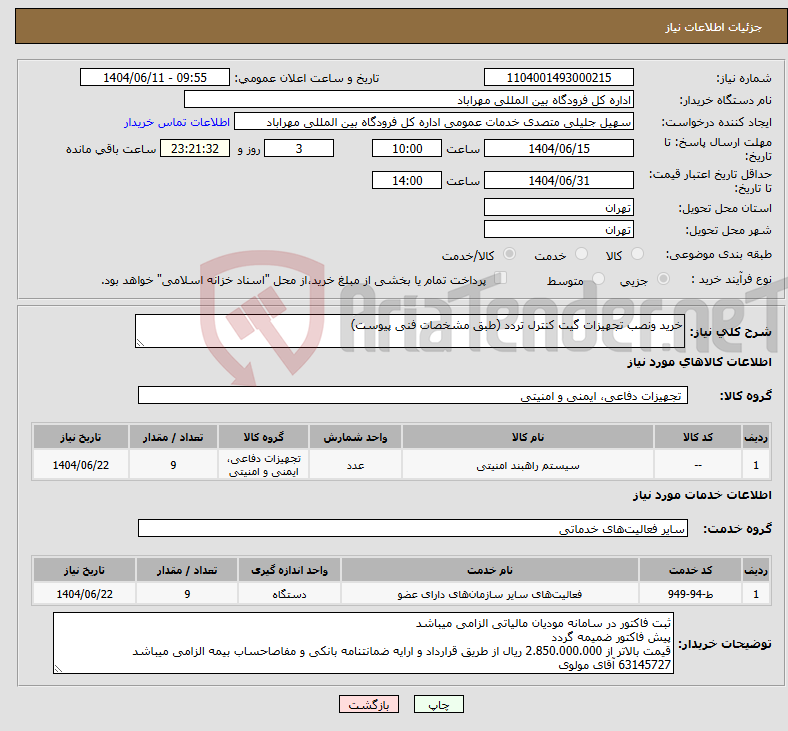Click the service group field سایر فعالیت‌های خدماتی

click(413, 529)
